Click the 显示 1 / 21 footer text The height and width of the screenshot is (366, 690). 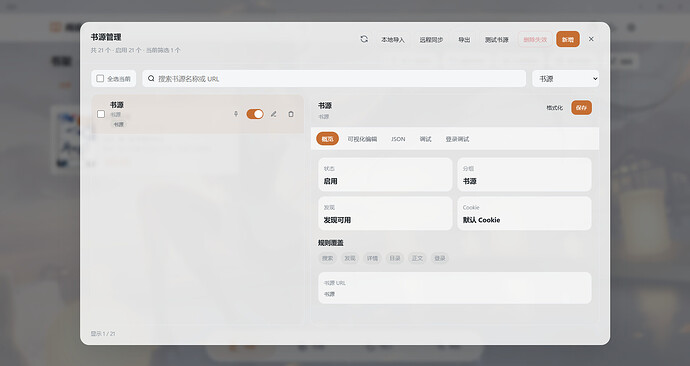[103, 334]
